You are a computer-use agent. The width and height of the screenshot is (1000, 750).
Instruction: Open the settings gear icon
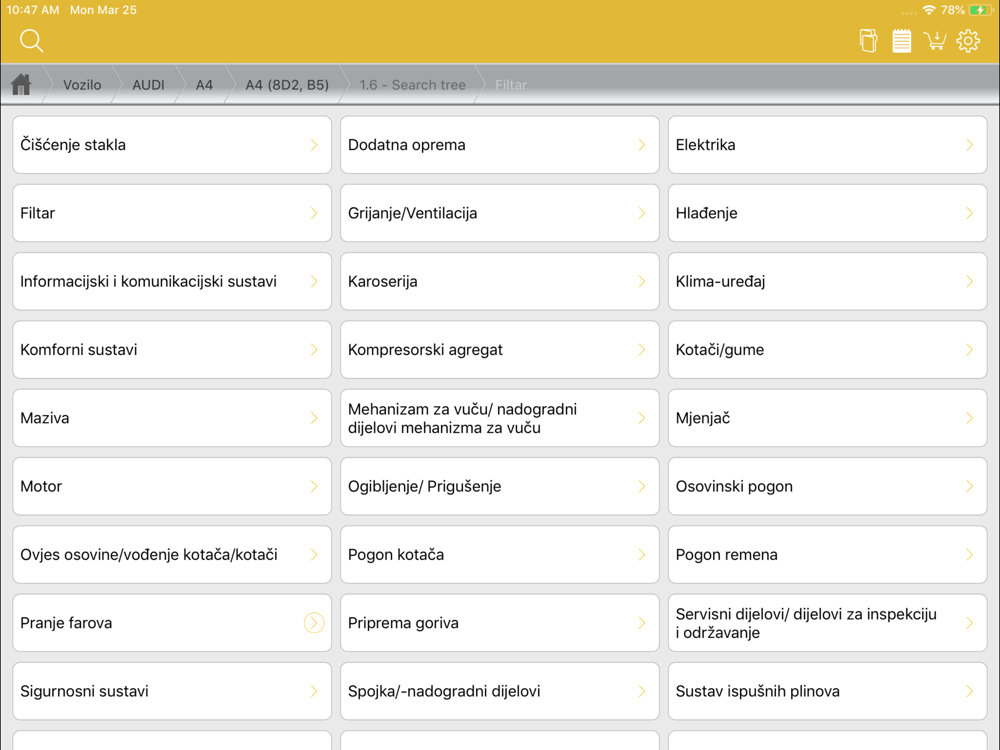coord(968,41)
